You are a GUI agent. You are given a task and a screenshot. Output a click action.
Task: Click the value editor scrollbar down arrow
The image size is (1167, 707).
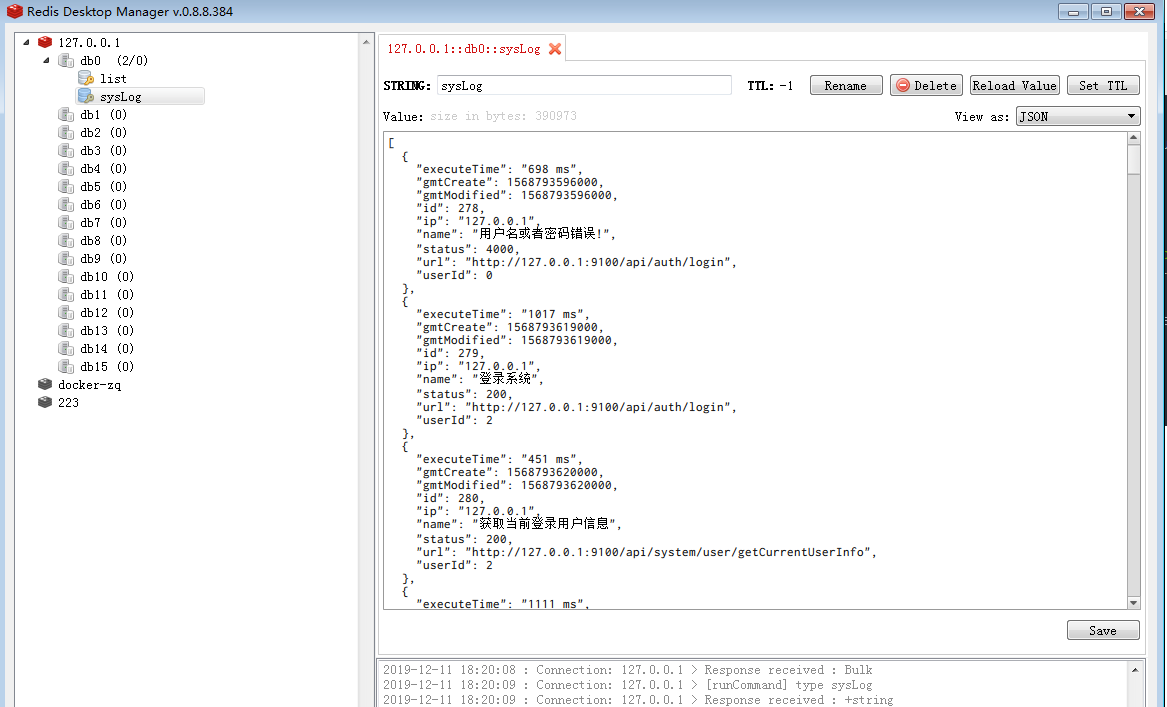(1134, 603)
